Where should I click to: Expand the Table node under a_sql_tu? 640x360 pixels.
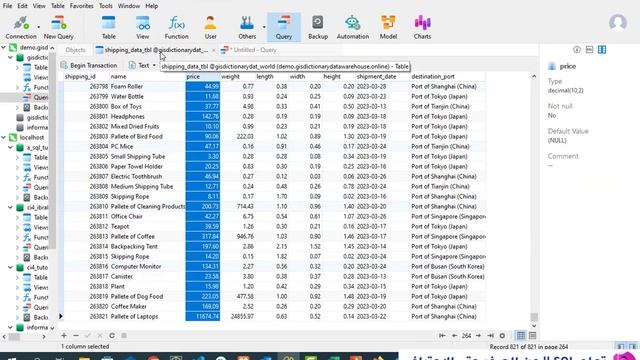point(18,157)
